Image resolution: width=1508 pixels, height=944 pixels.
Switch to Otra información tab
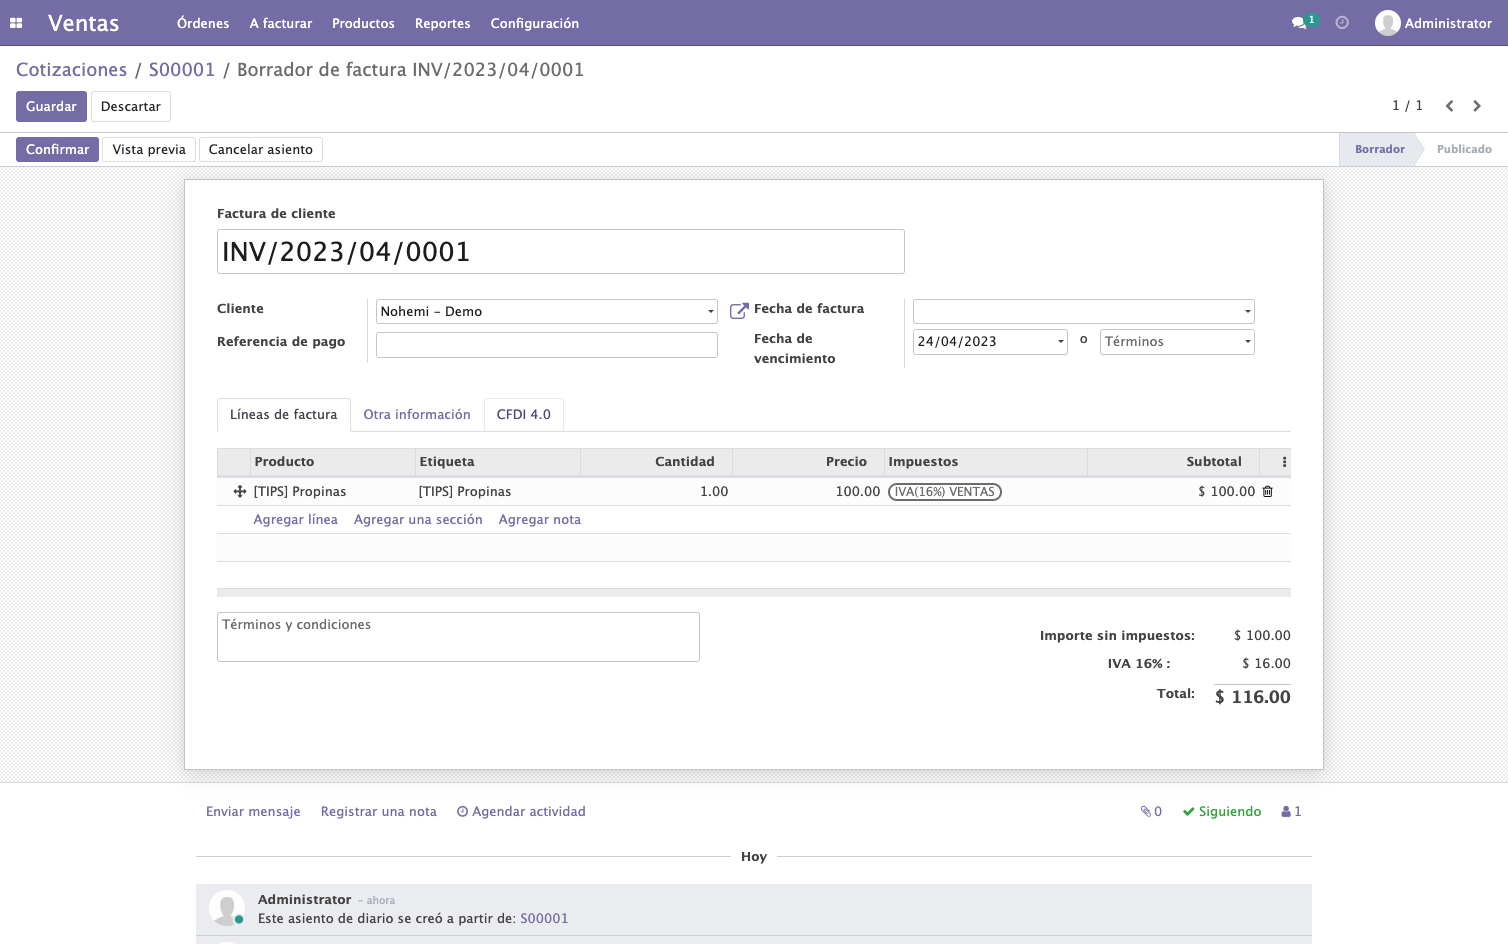coord(417,415)
